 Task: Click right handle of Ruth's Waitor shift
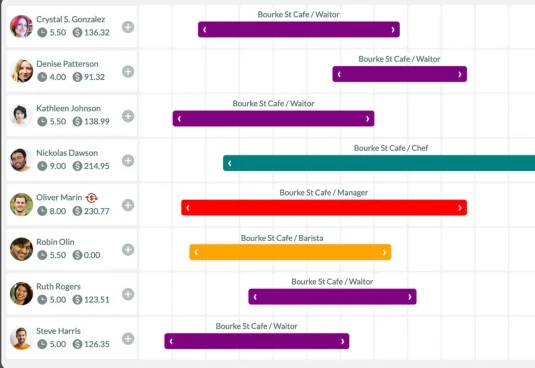point(410,297)
